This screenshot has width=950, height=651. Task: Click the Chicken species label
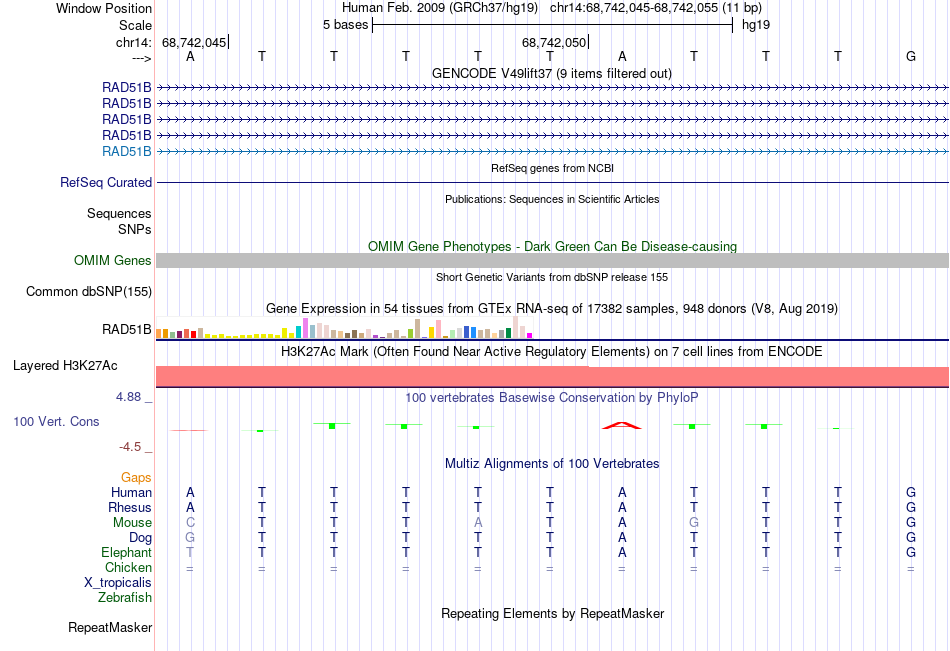pos(128,567)
